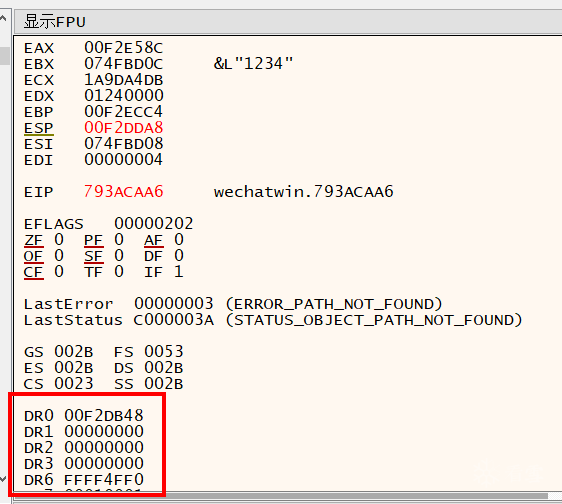Select LastError value 00000003
Viewport: 562px width, 504px height.
pyautogui.click(x=174, y=304)
